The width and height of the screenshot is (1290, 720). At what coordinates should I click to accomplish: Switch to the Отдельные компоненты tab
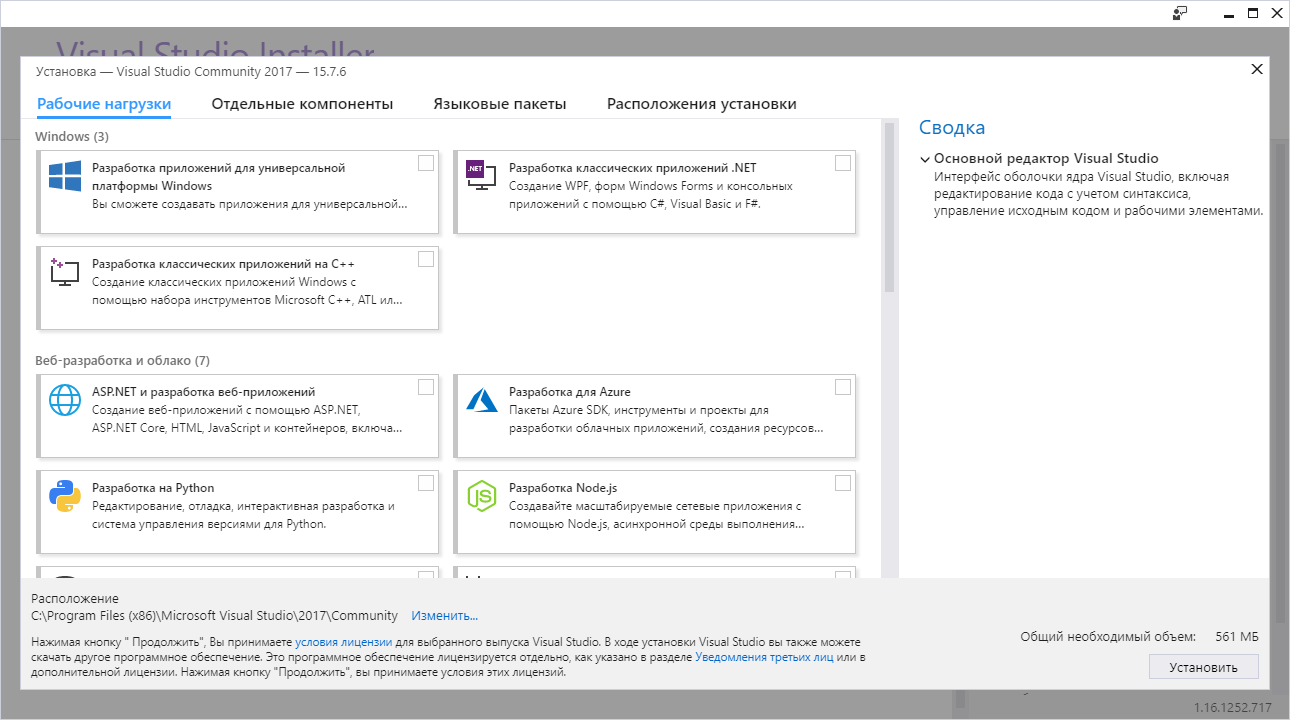302,104
